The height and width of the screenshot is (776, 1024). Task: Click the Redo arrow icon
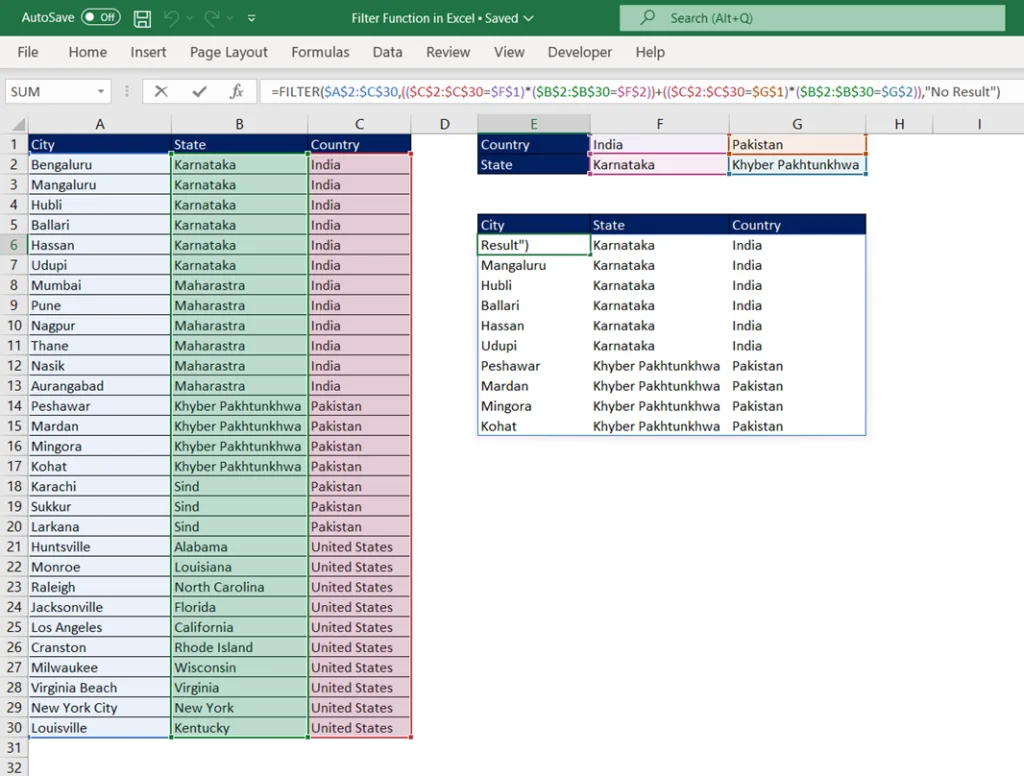coord(210,18)
